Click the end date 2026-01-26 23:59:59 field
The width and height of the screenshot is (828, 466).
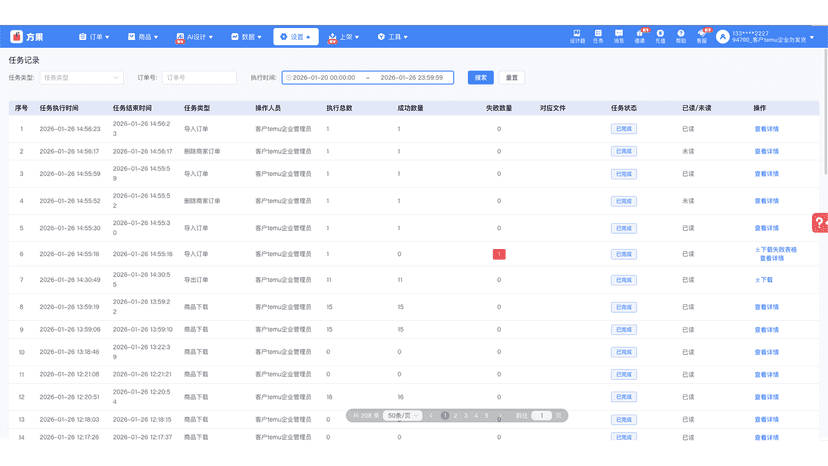(411, 78)
